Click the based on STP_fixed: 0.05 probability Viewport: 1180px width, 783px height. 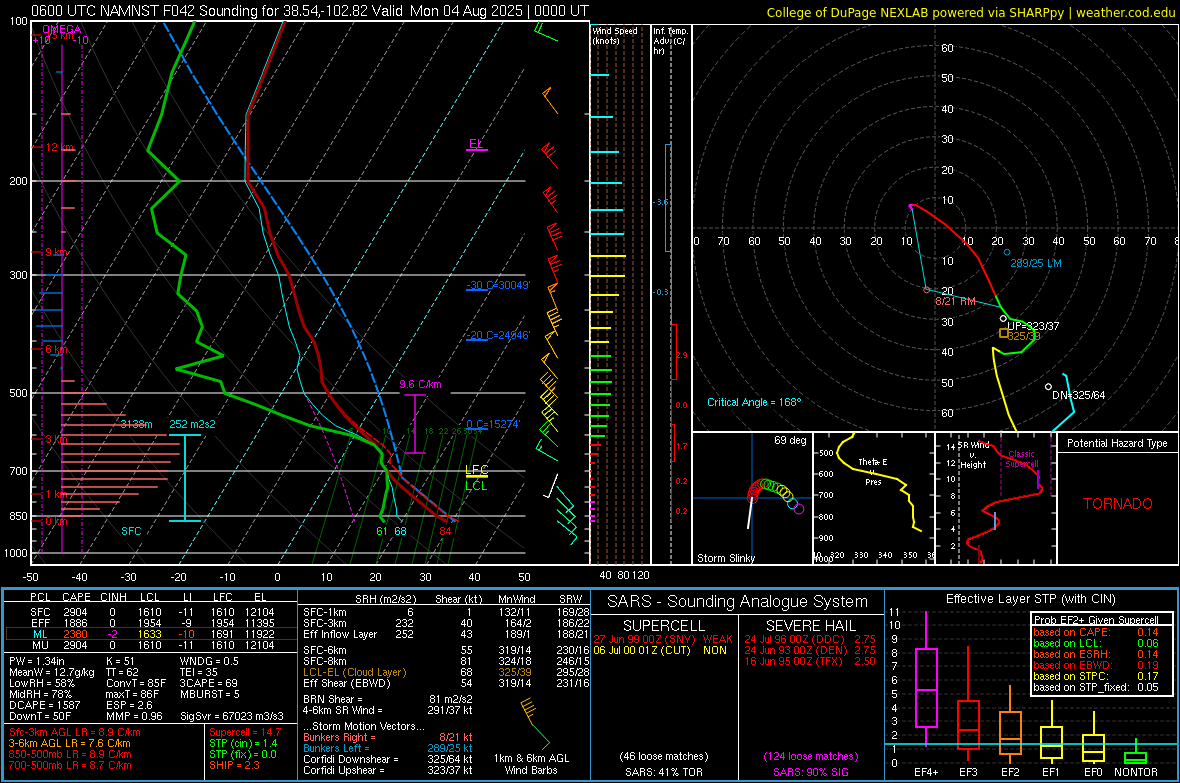tap(1096, 687)
